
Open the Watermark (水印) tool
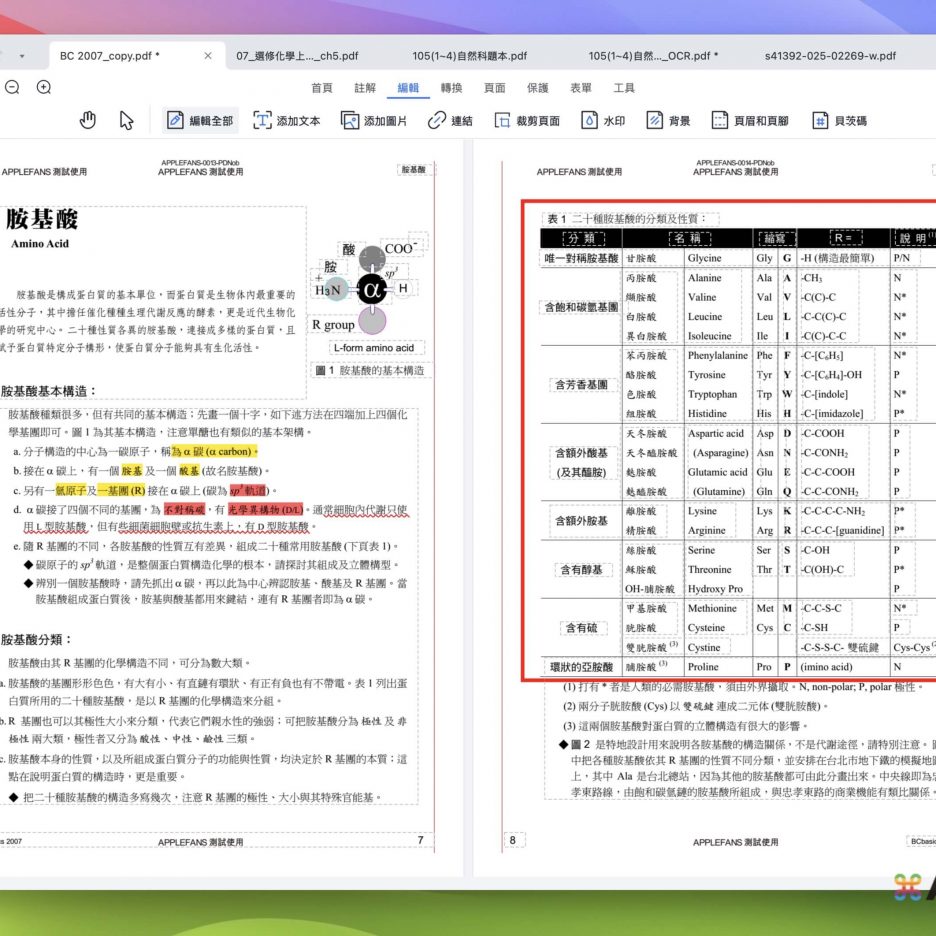[603, 121]
